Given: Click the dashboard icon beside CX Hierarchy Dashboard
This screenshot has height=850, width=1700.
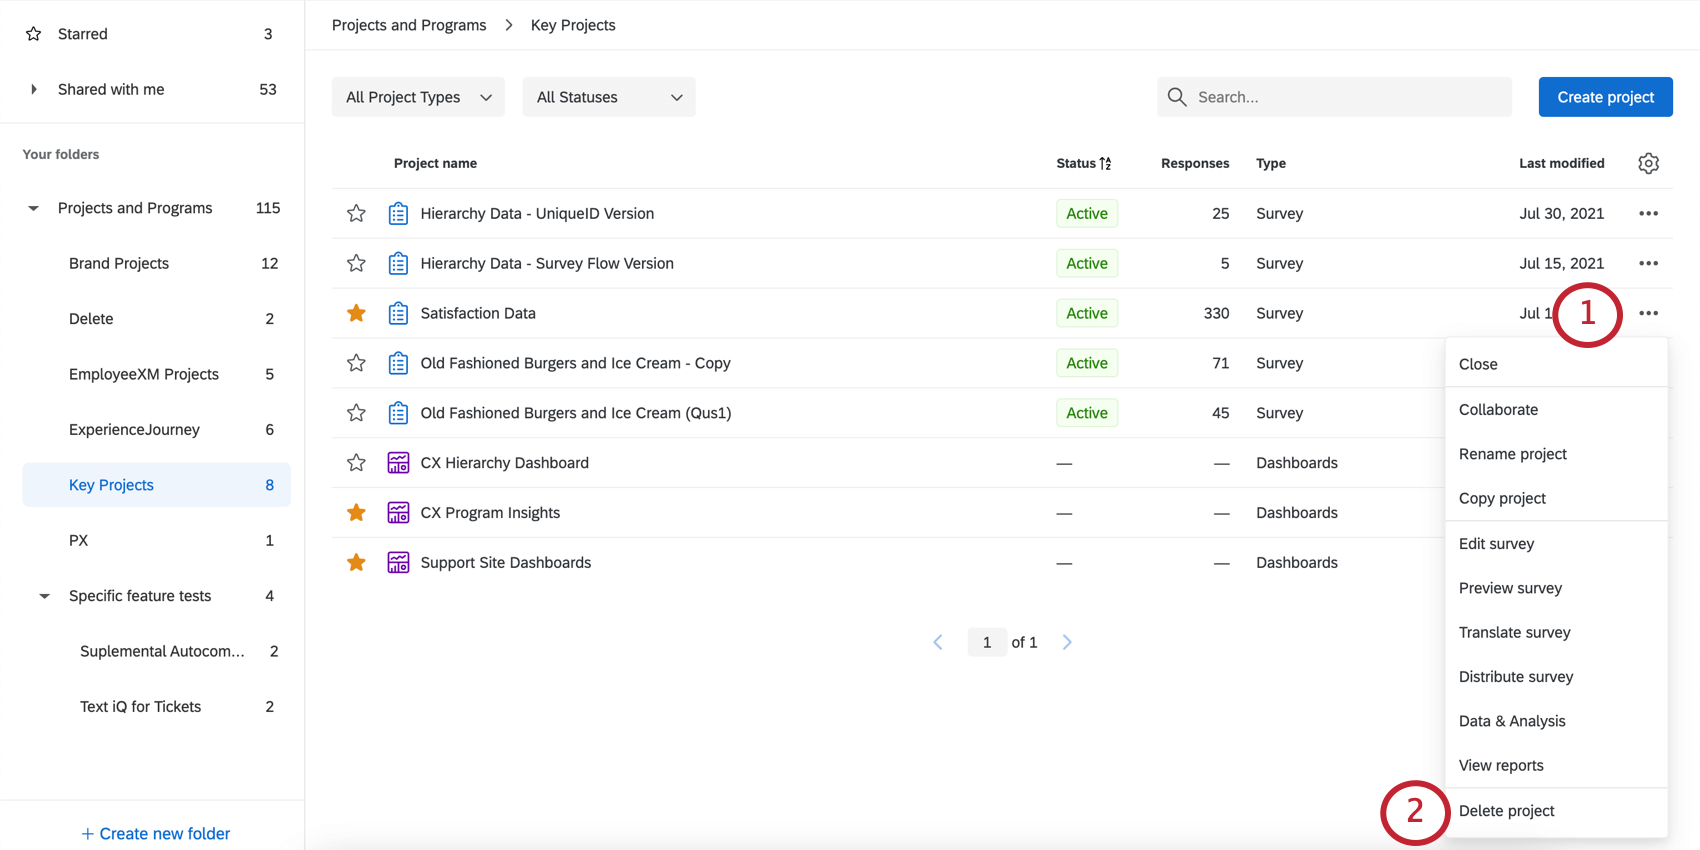Looking at the screenshot, I should tap(398, 463).
